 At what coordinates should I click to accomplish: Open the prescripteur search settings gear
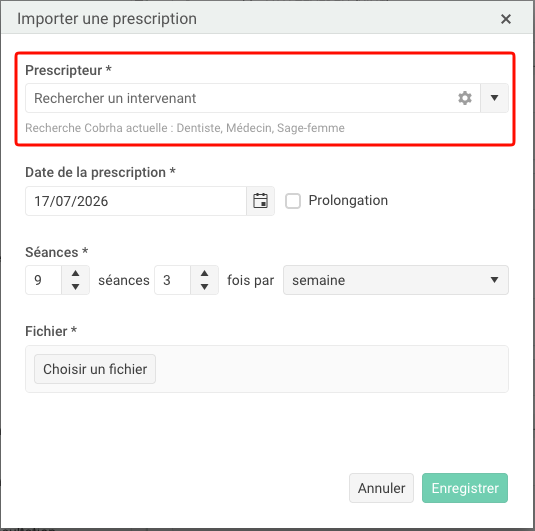[x=464, y=98]
